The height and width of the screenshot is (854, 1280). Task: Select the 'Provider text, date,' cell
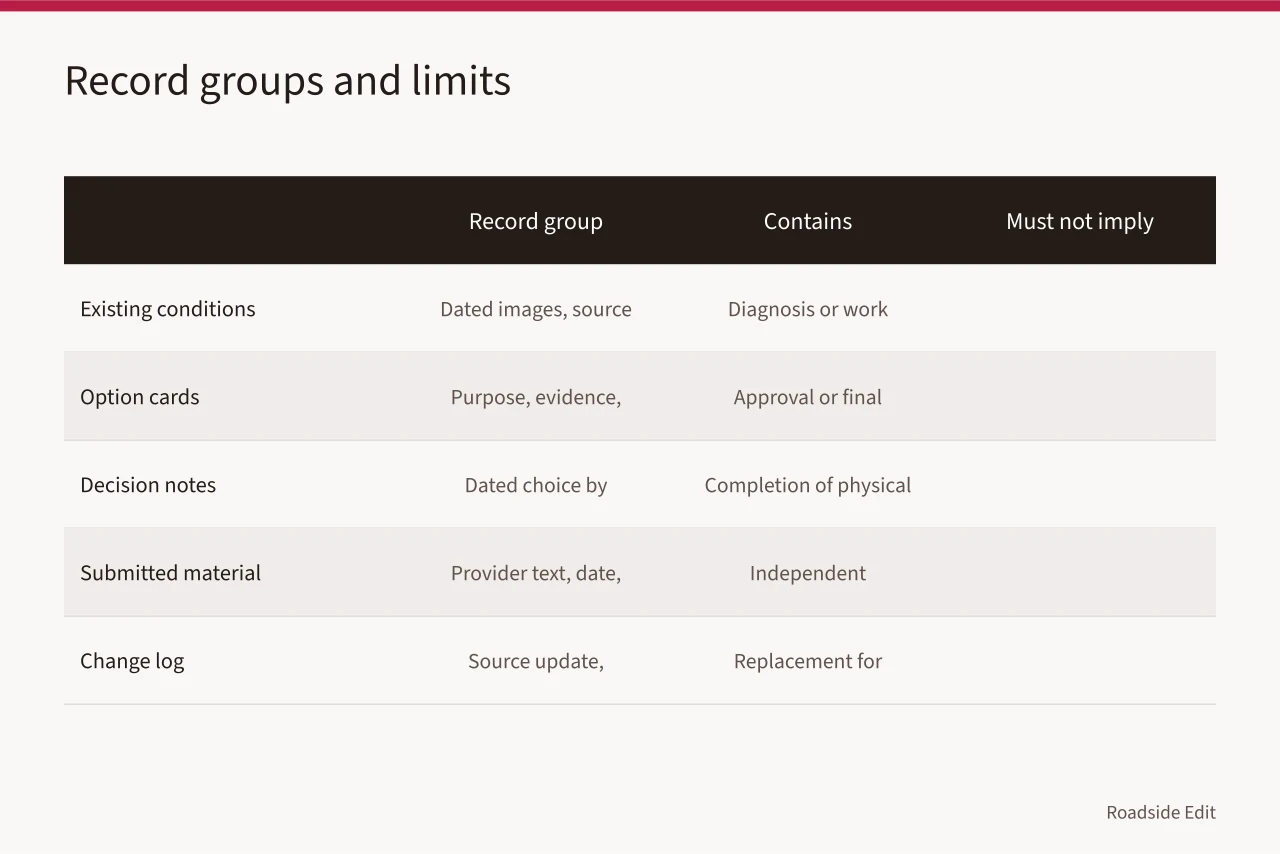point(536,573)
